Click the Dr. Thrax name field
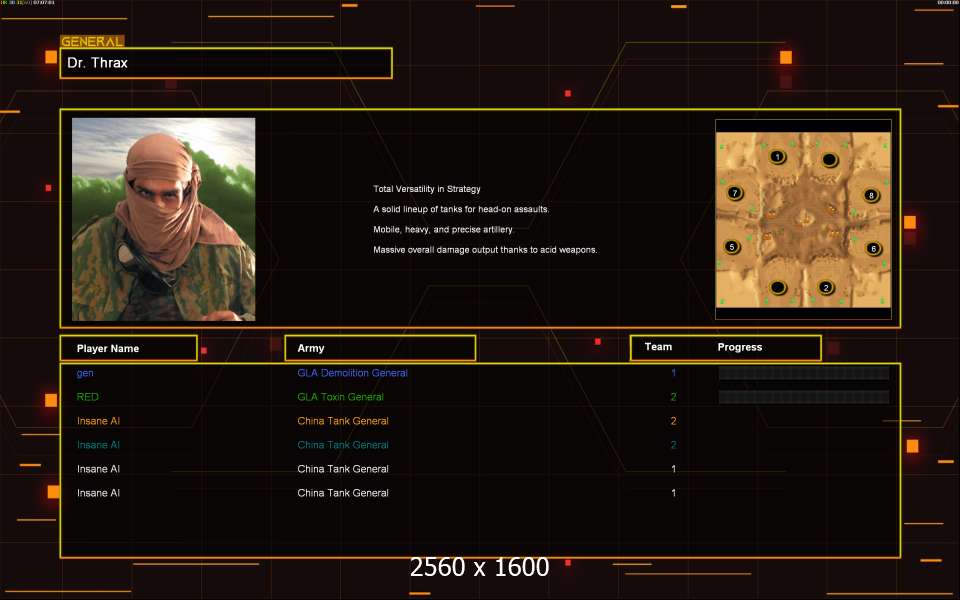 226,63
